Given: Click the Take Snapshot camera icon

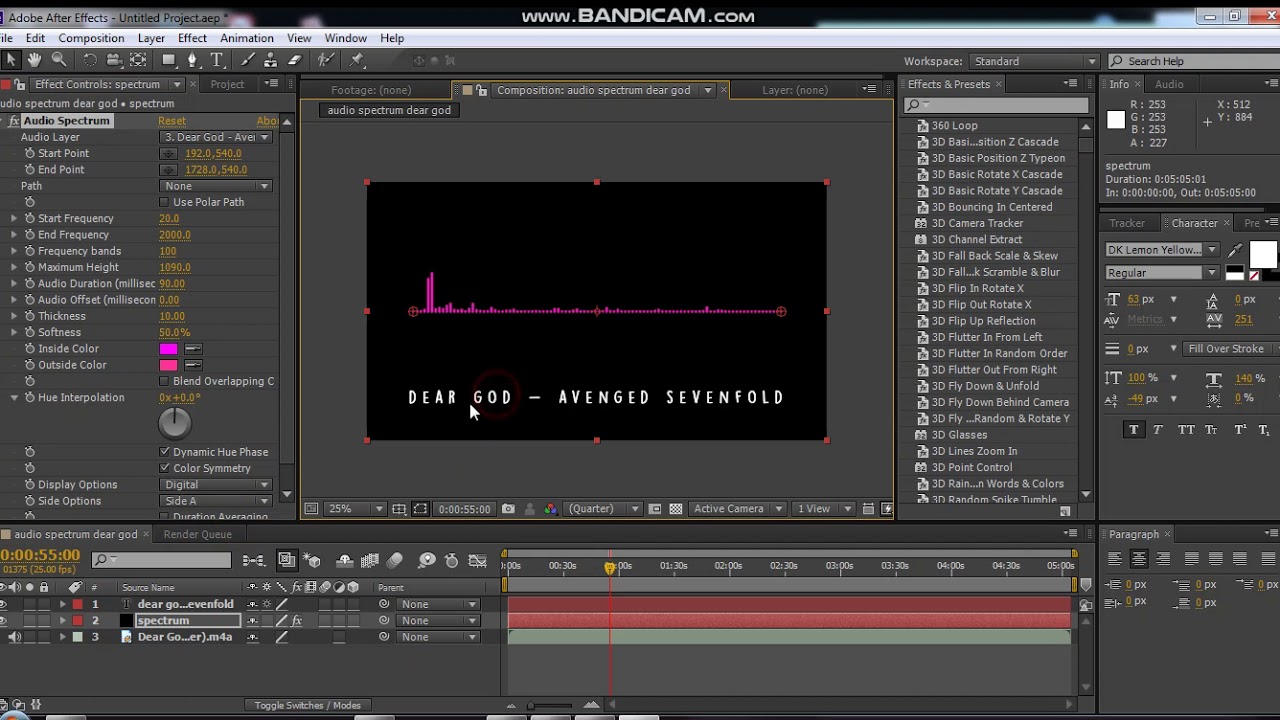Looking at the screenshot, I should [x=508, y=509].
